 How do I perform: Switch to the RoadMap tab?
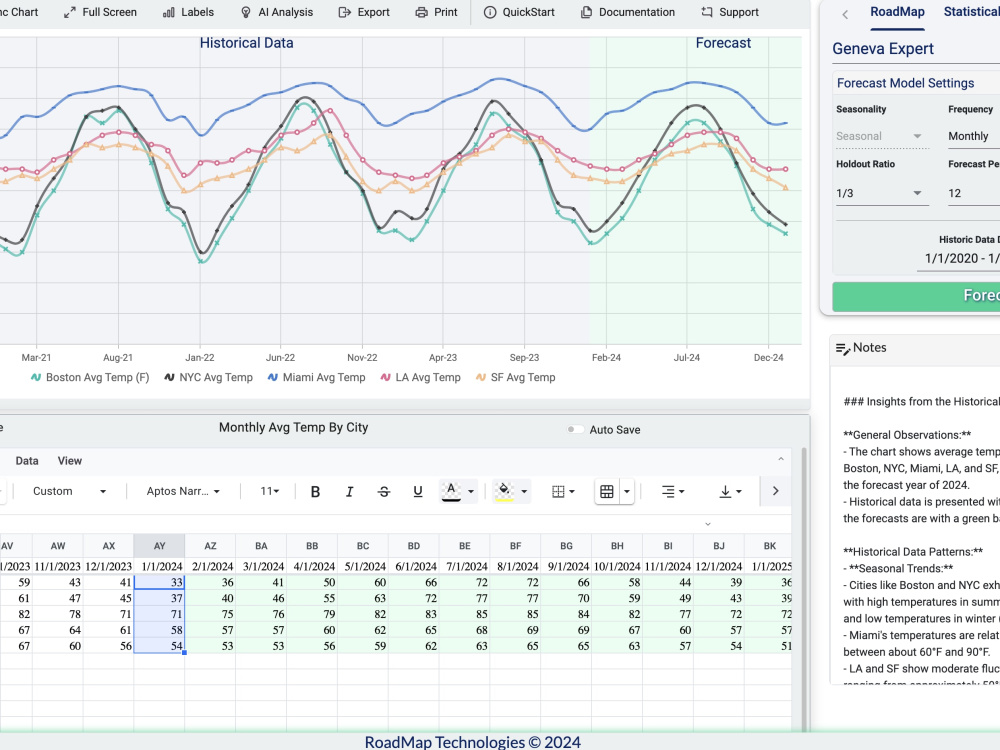897,12
